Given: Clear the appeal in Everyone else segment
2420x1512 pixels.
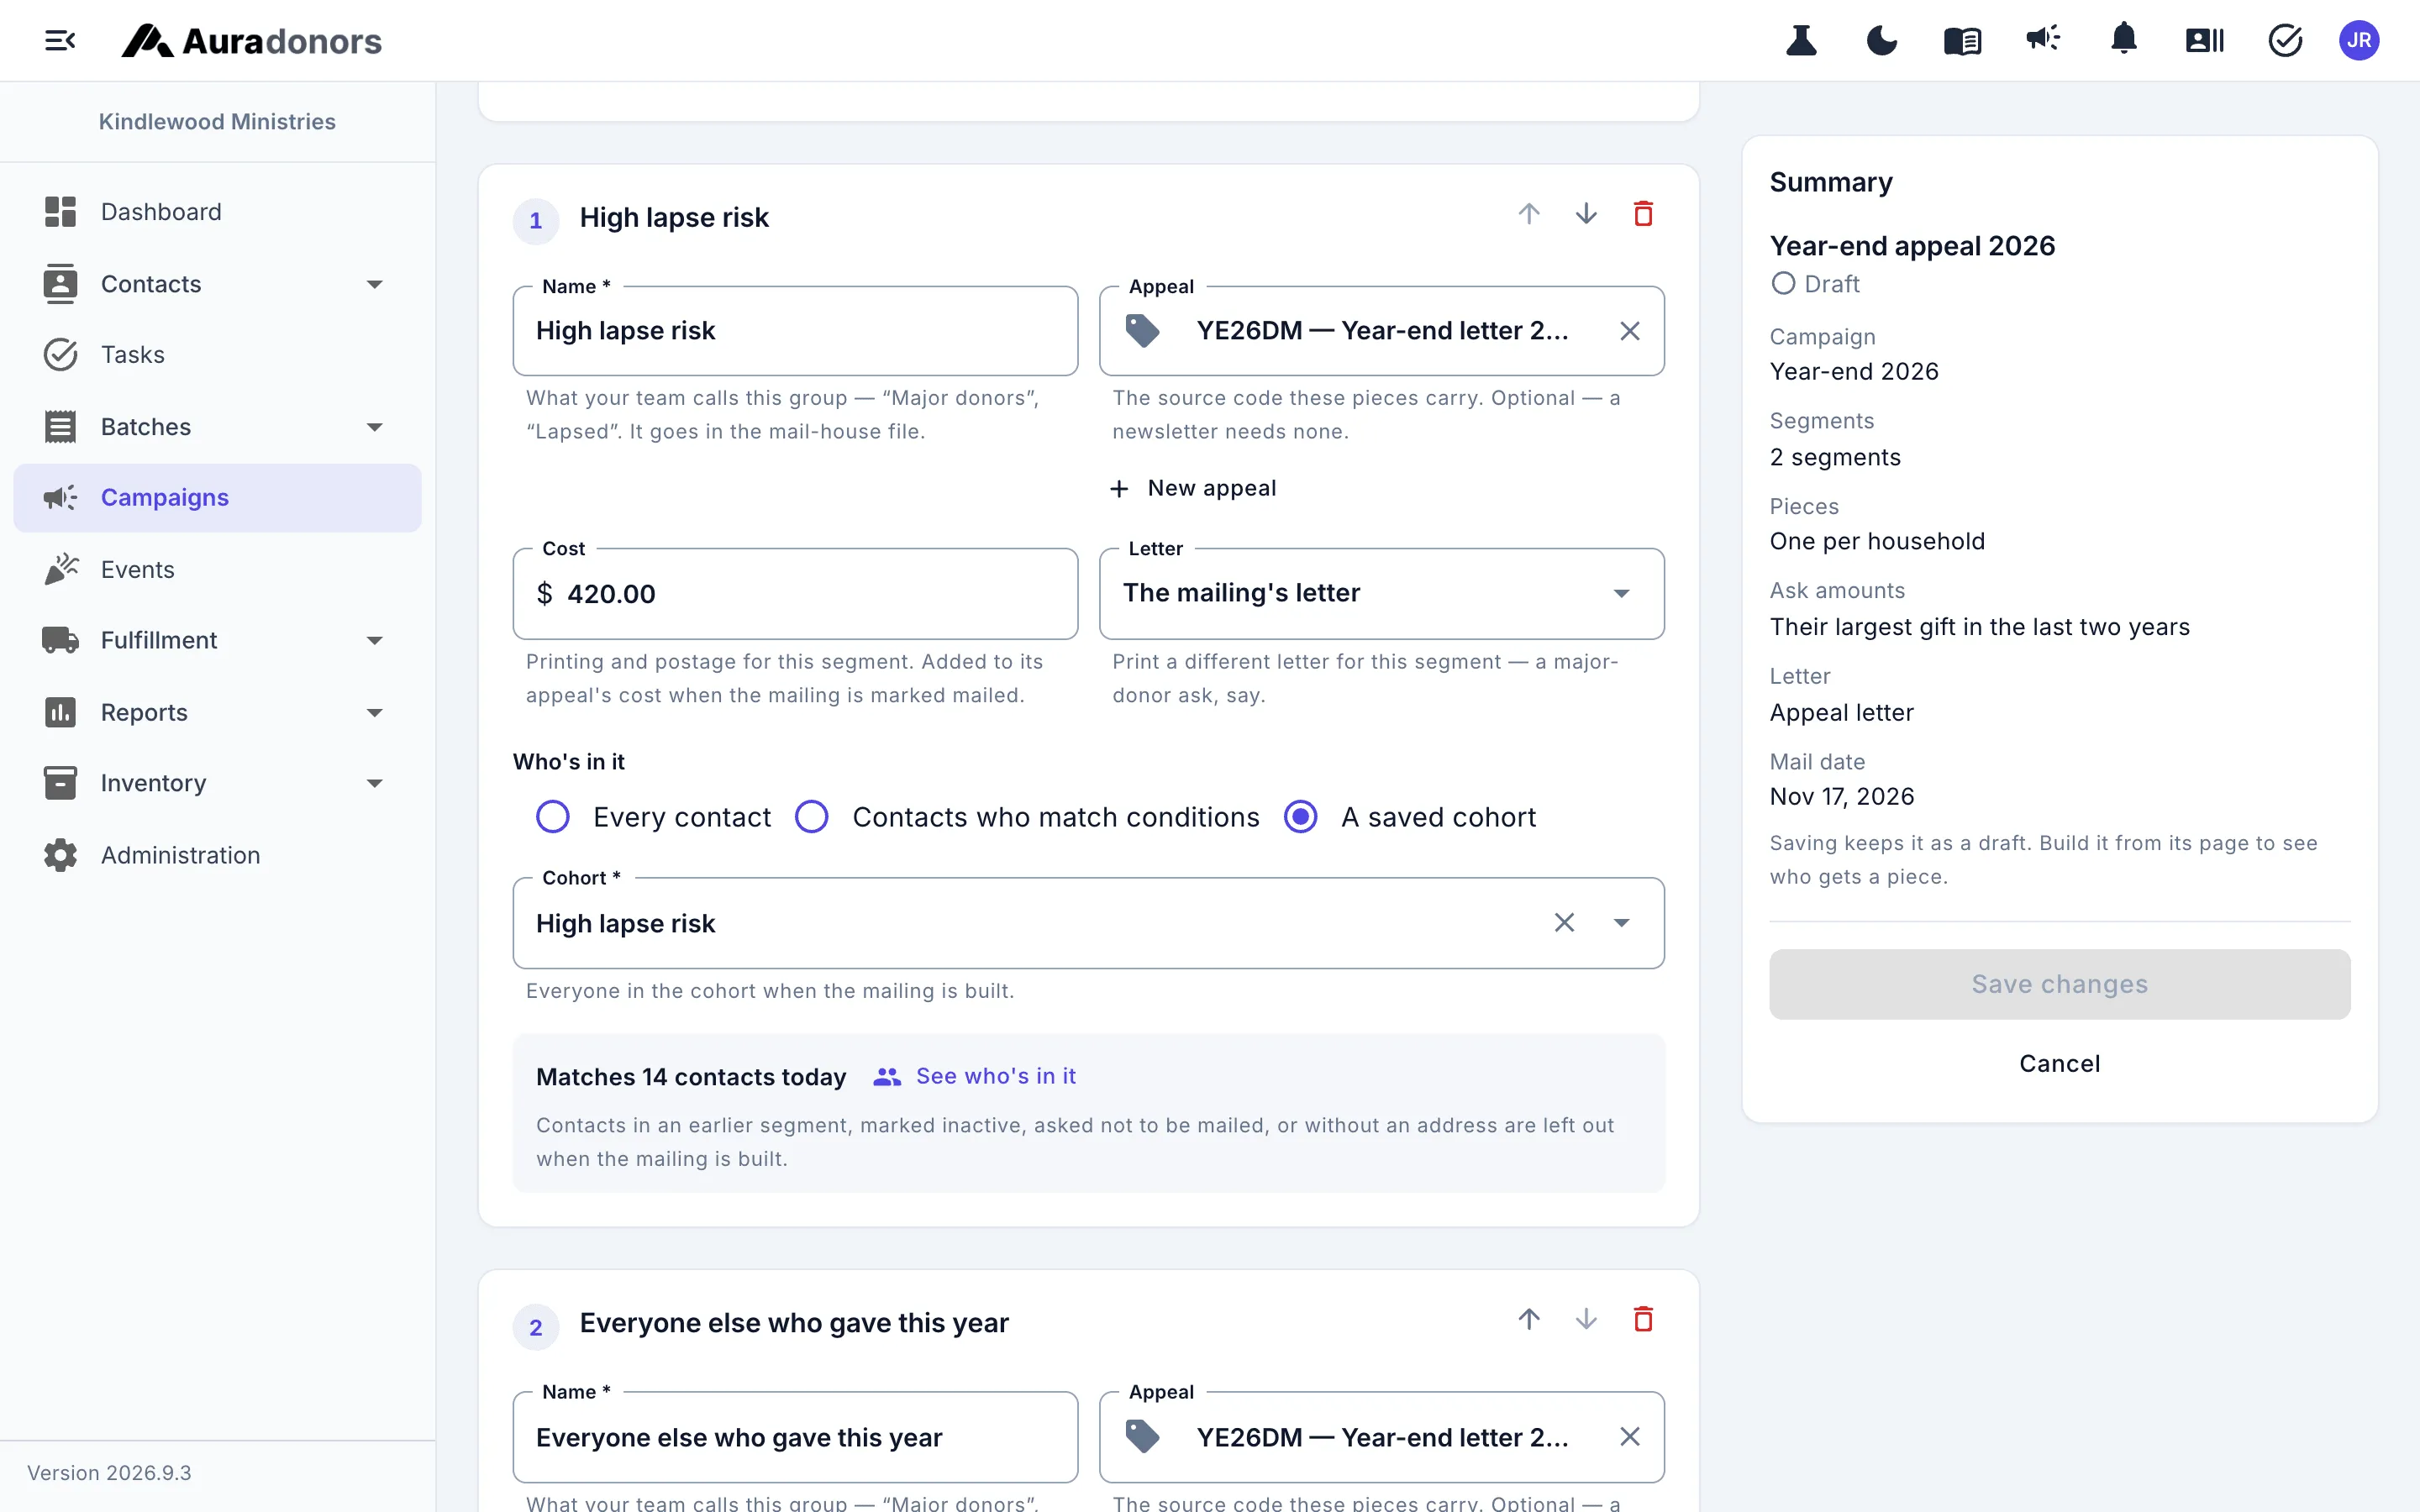Looking at the screenshot, I should pos(1629,1437).
